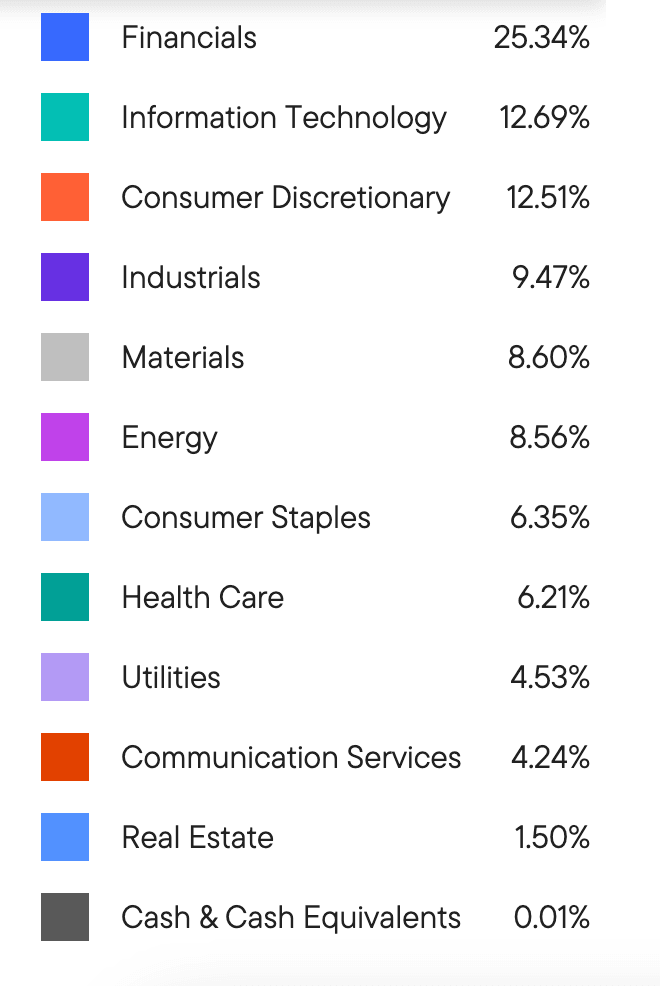Select the teal Information Technology swatch
Image resolution: width=660 pixels, height=986 pixels.
point(65,117)
